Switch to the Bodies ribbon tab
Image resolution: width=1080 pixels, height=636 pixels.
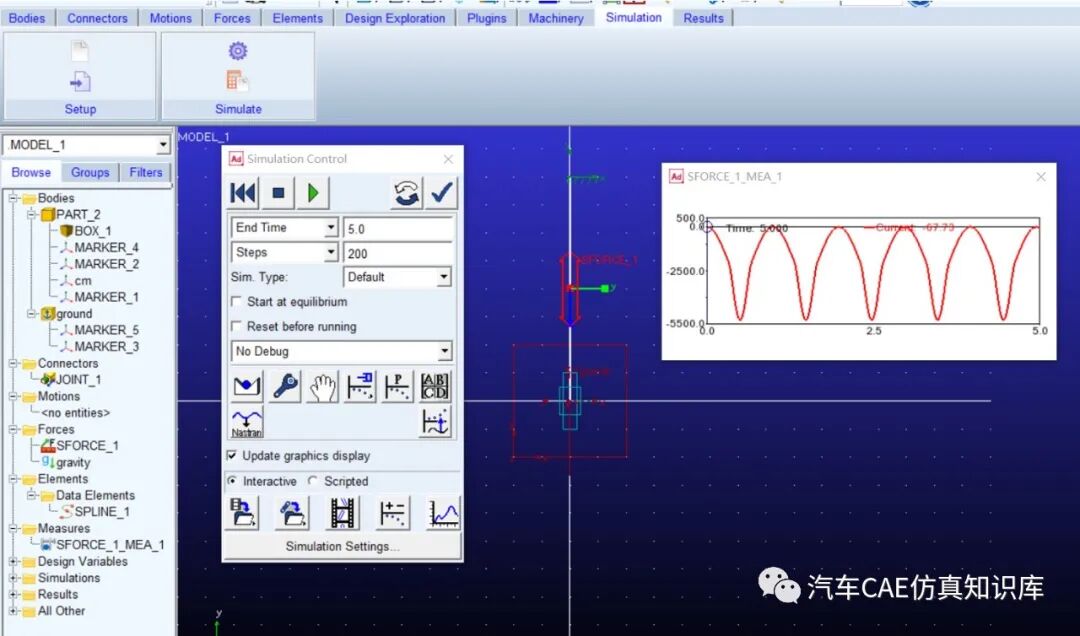click(x=27, y=19)
